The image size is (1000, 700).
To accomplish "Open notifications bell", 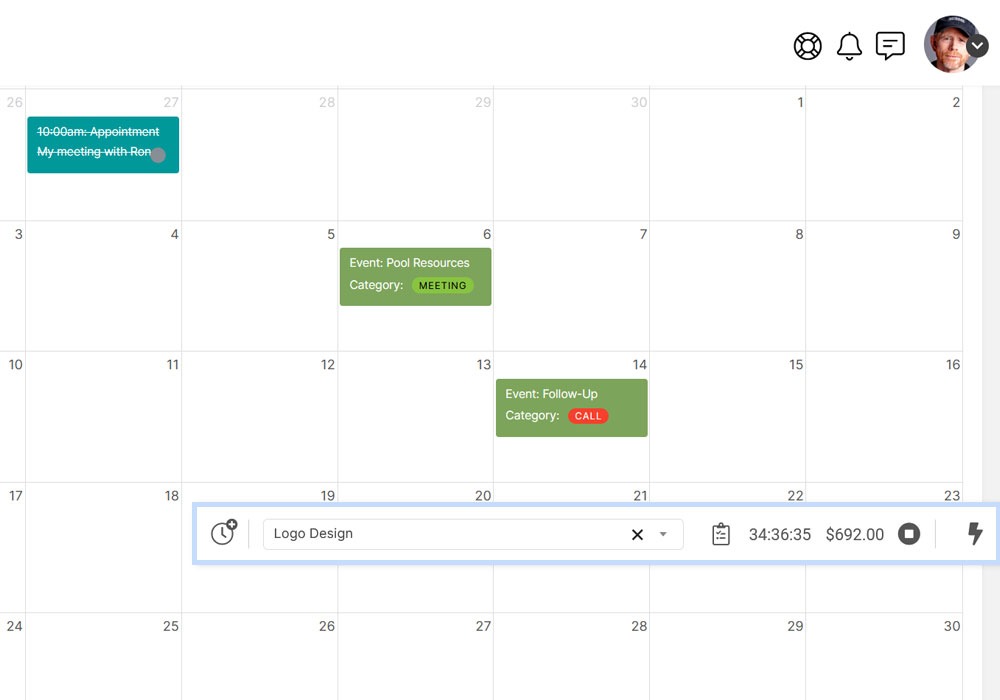I will coord(849,46).
